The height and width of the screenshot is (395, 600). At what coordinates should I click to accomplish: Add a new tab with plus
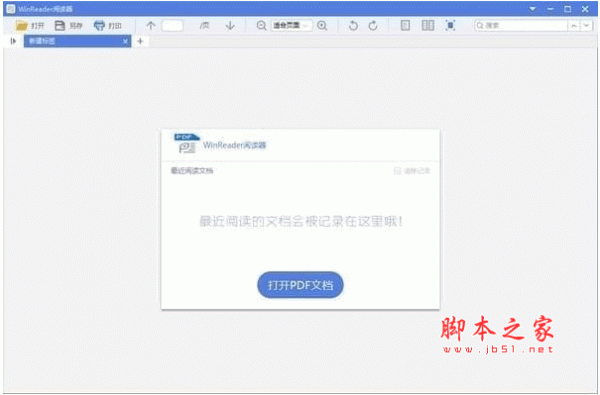140,41
